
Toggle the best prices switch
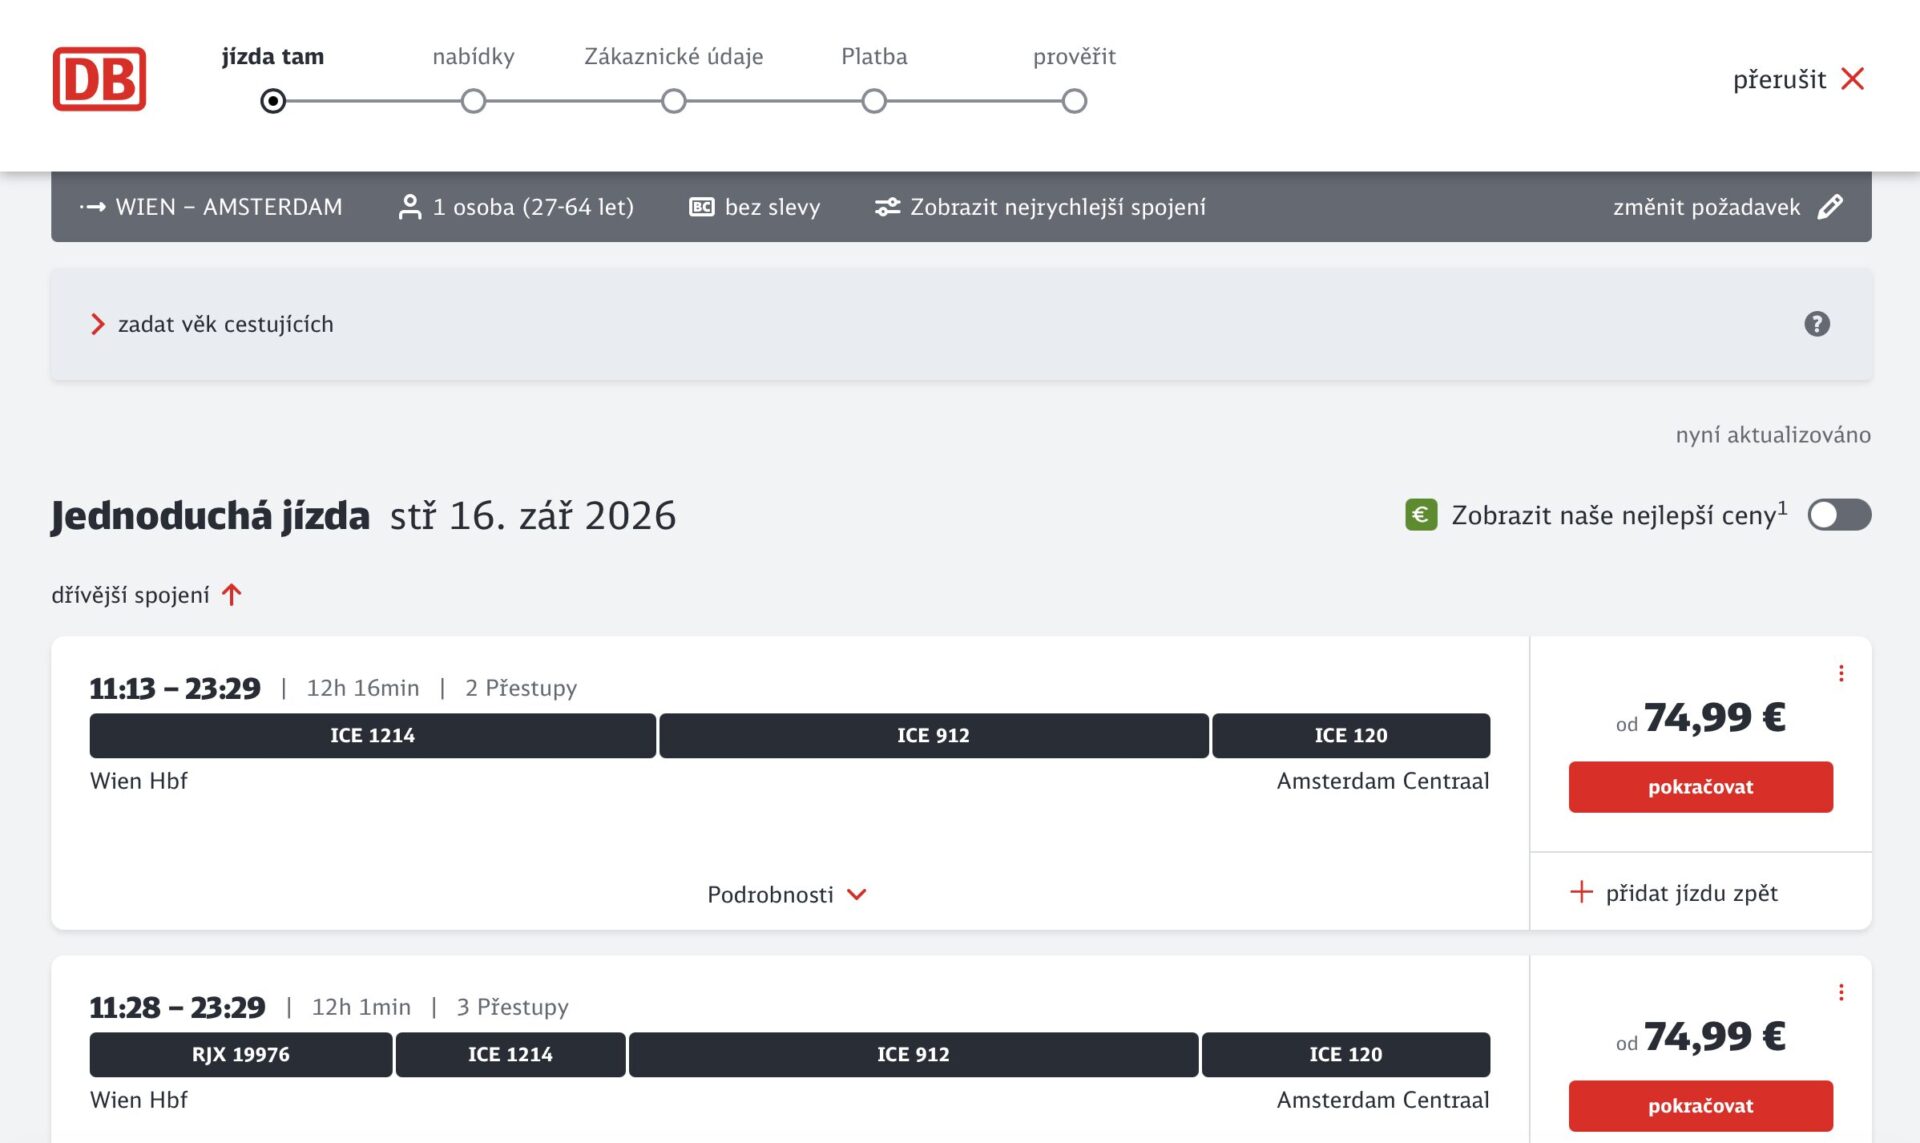coord(1839,515)
